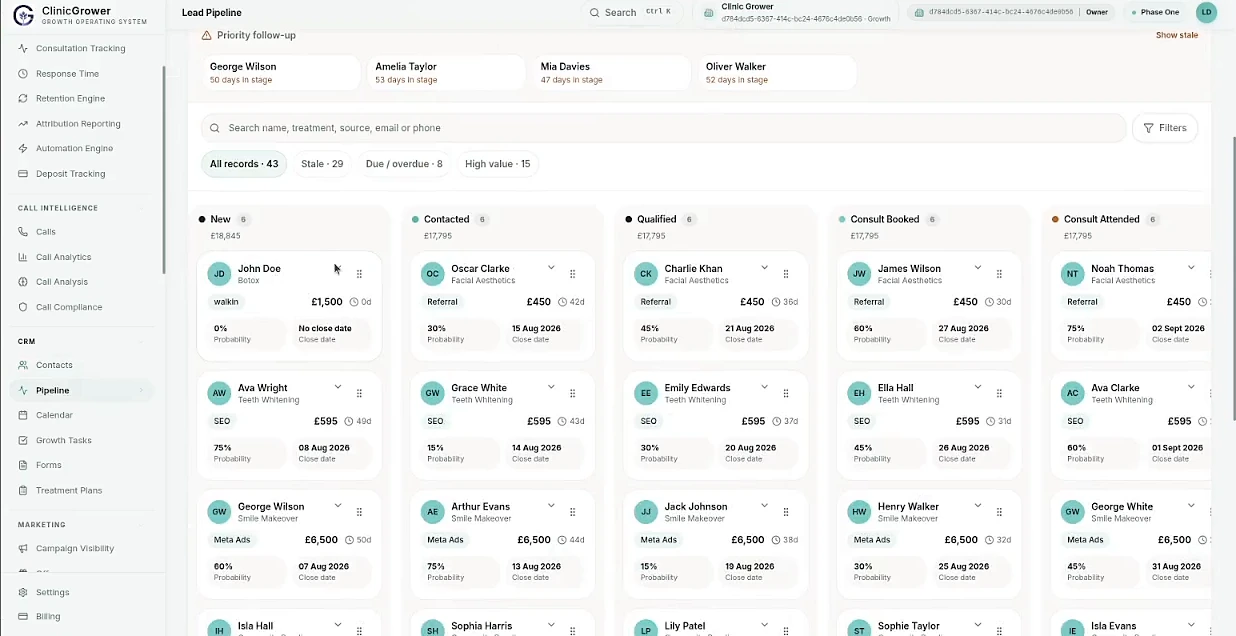Open George Wilson priority follow-up card
1236x636 pixels.
(281, 73)
